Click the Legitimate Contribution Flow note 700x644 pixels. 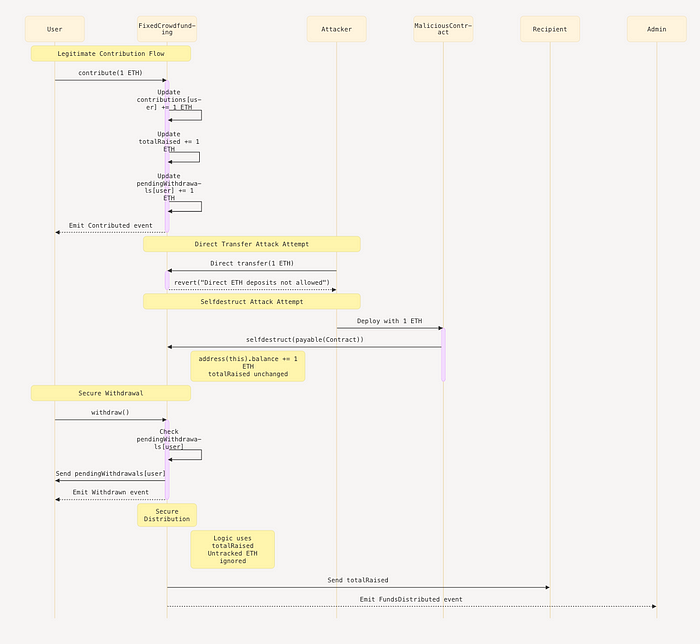click(111, 54)
